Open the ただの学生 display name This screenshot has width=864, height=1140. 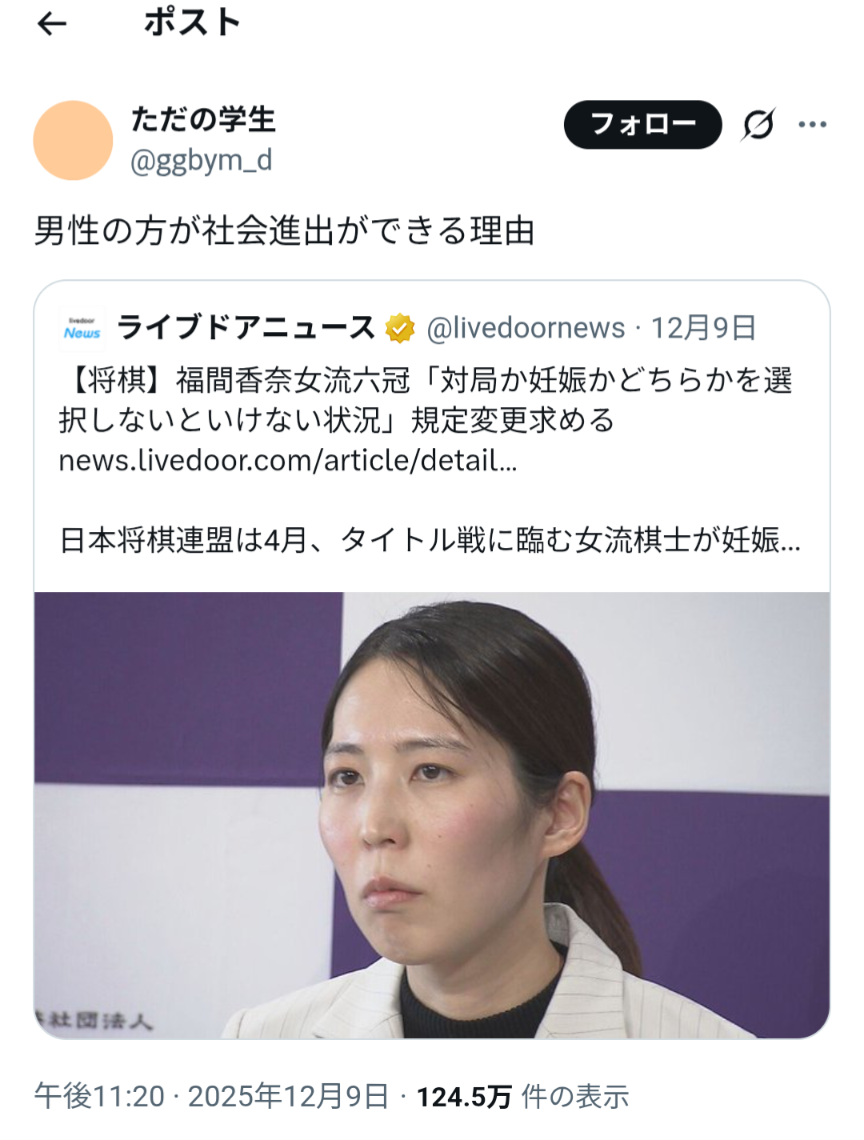pos(204,120)
